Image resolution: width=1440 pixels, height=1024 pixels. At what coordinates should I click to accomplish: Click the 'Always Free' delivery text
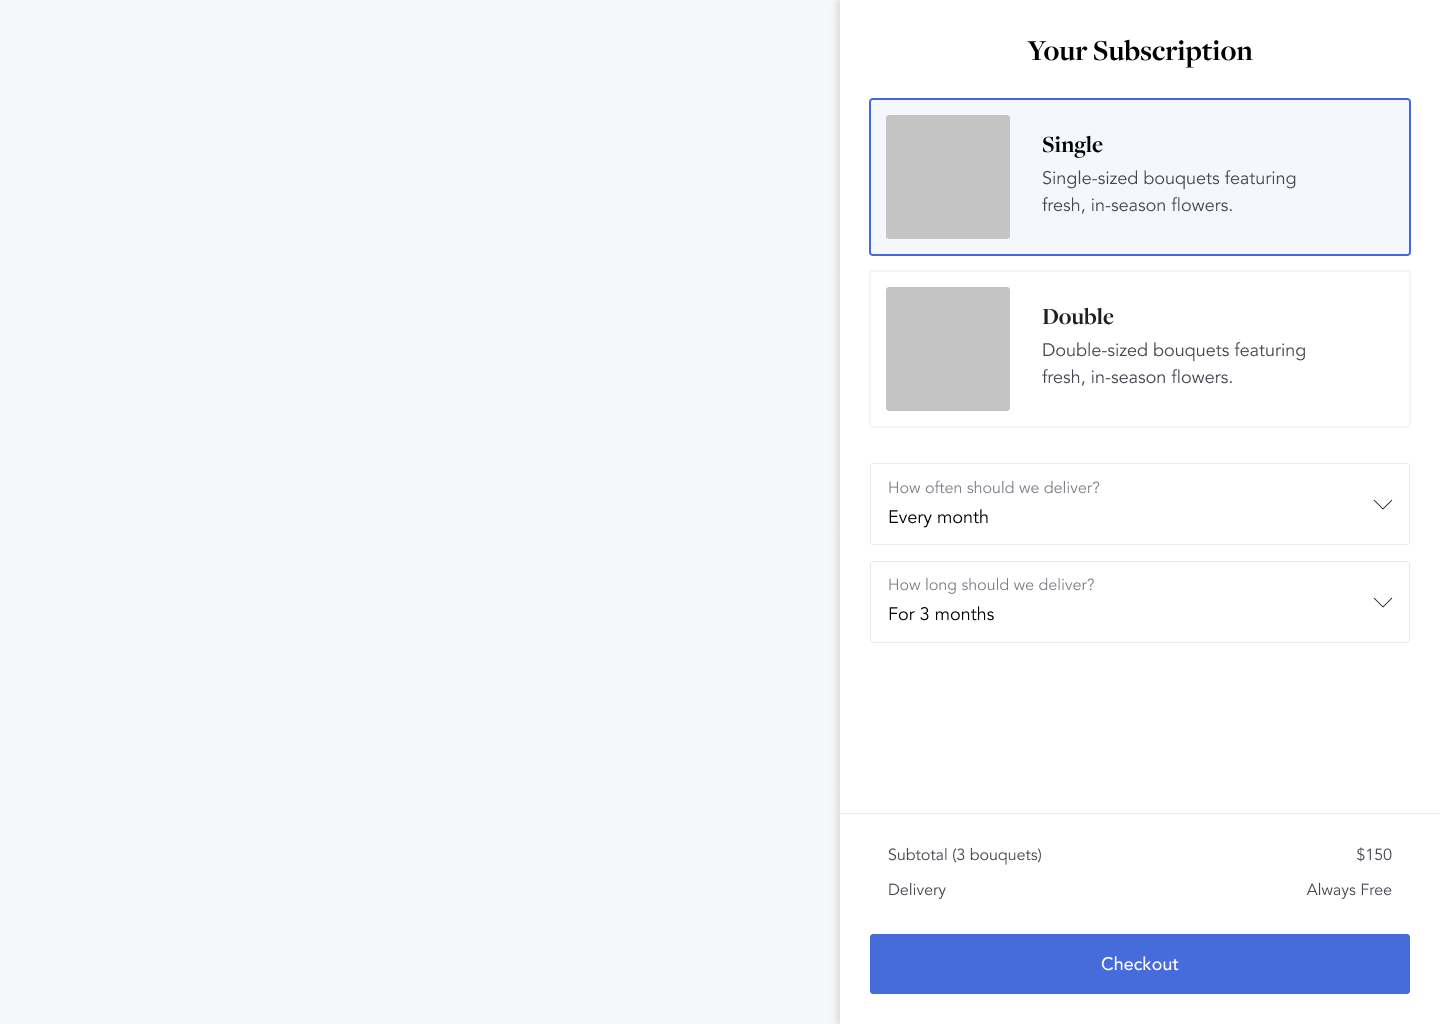pyautogui.click(x=1349, y=890)
